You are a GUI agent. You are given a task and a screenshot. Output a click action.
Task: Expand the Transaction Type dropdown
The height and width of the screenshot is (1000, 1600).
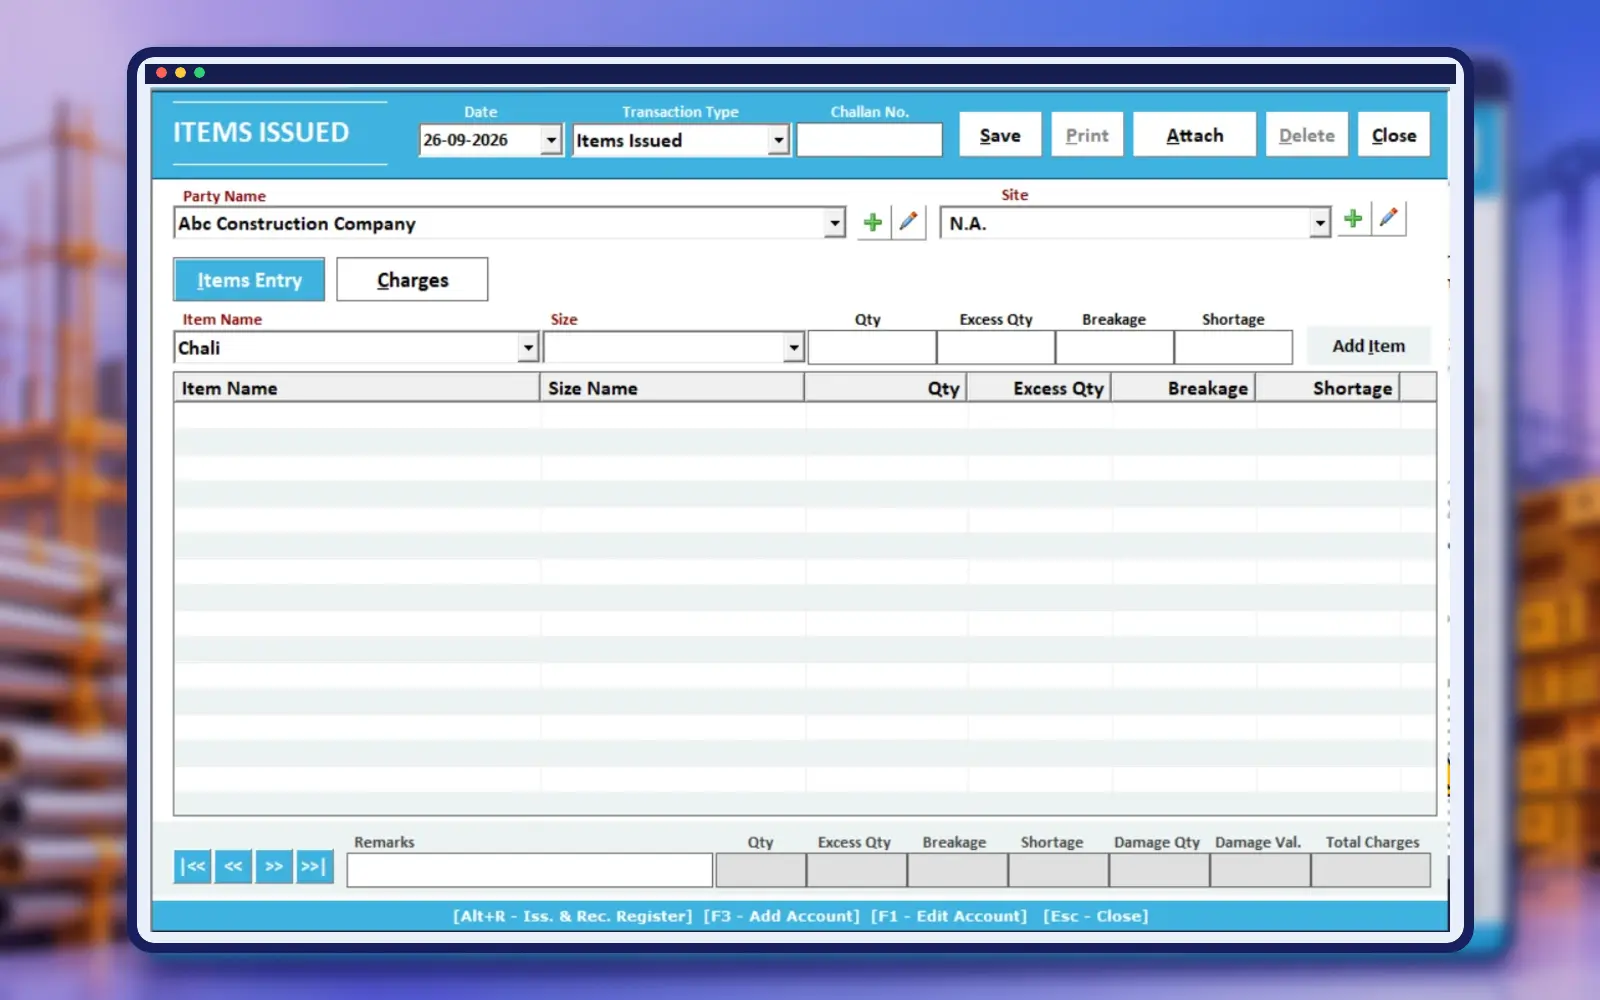pos(779,140)
